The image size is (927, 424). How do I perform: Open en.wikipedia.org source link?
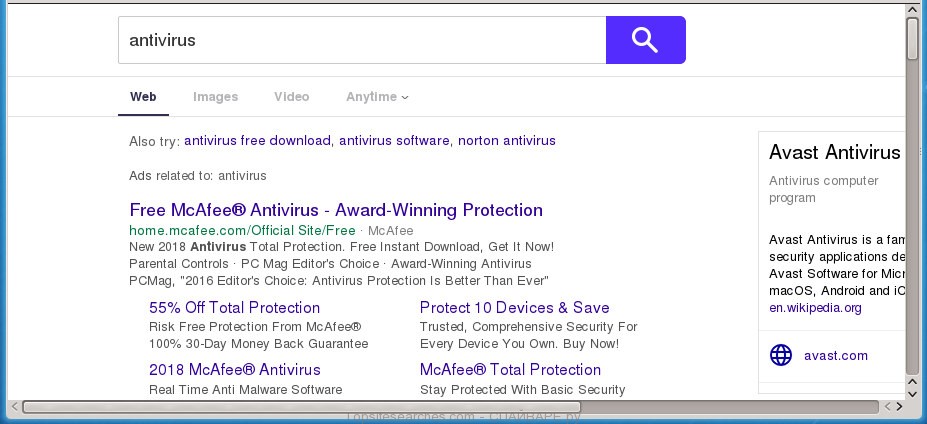coord(815,308)
